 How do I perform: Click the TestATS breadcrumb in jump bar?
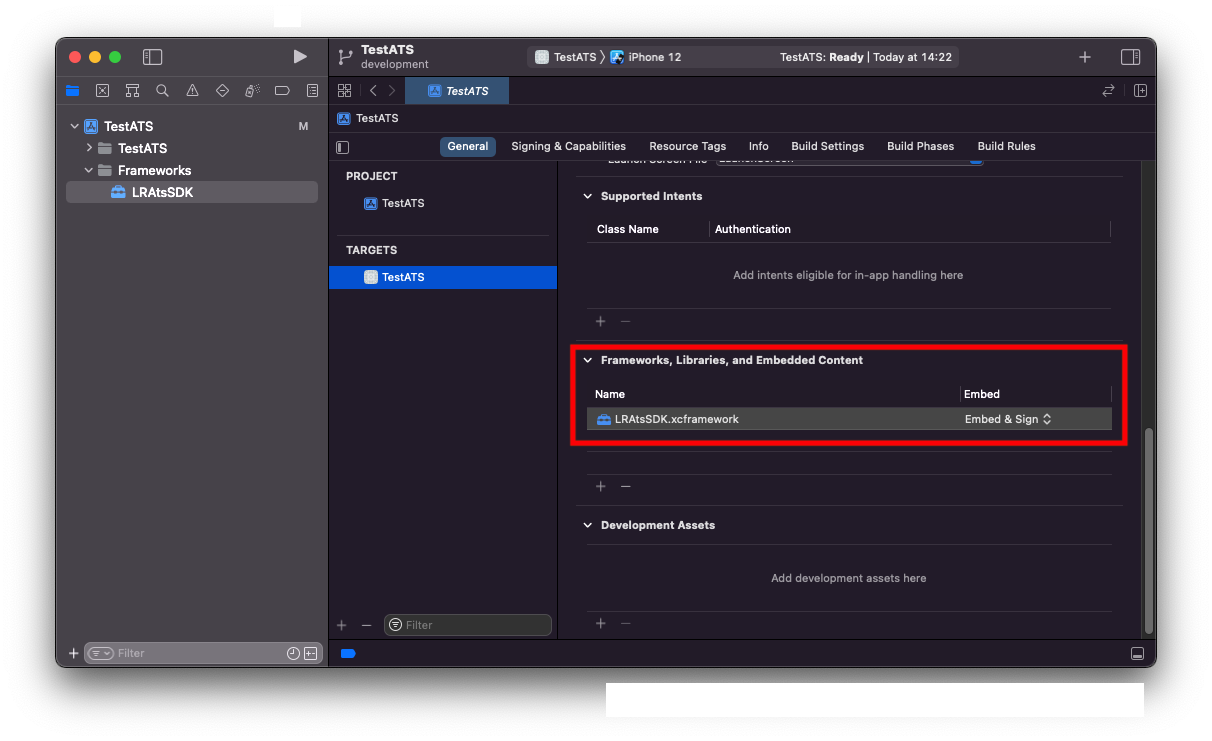click(x=368, y=118)
